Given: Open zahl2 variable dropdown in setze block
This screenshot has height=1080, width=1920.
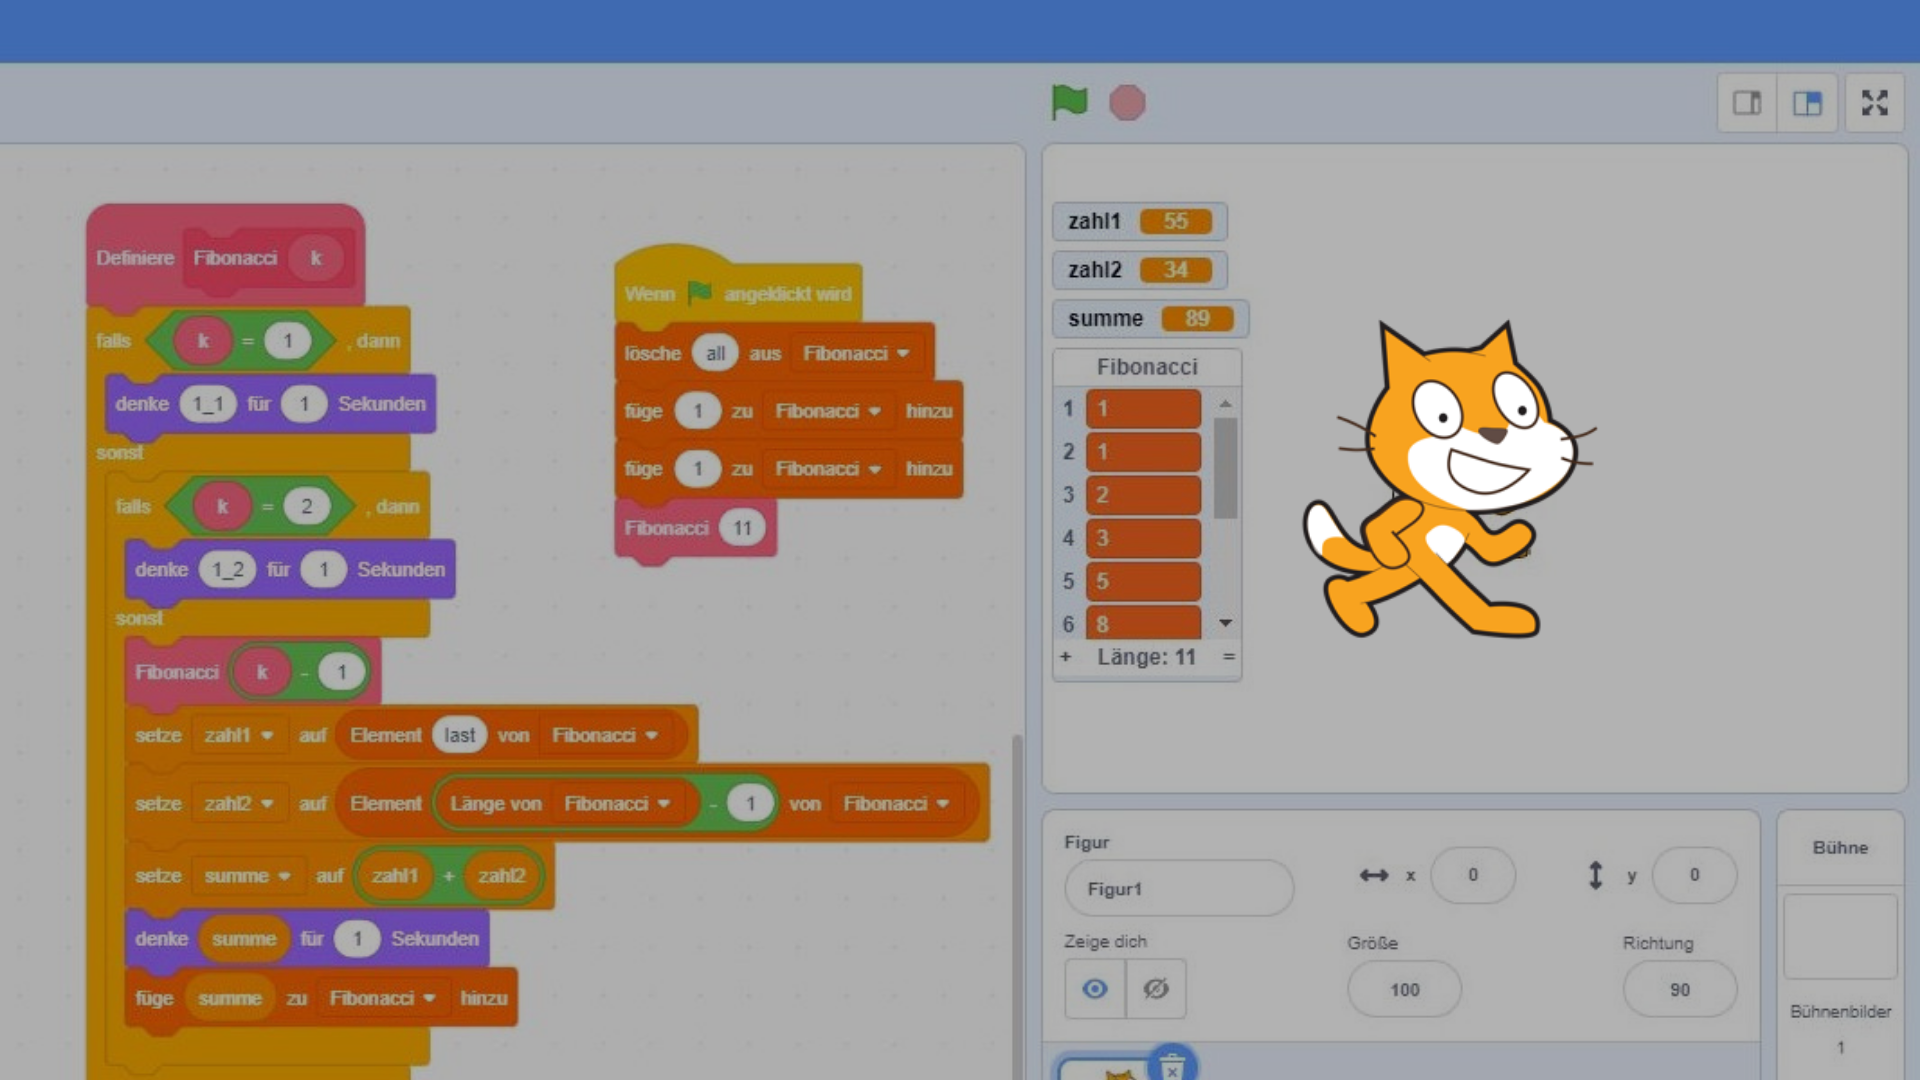Looking at the screenshot, I should [x=239, y=803].
